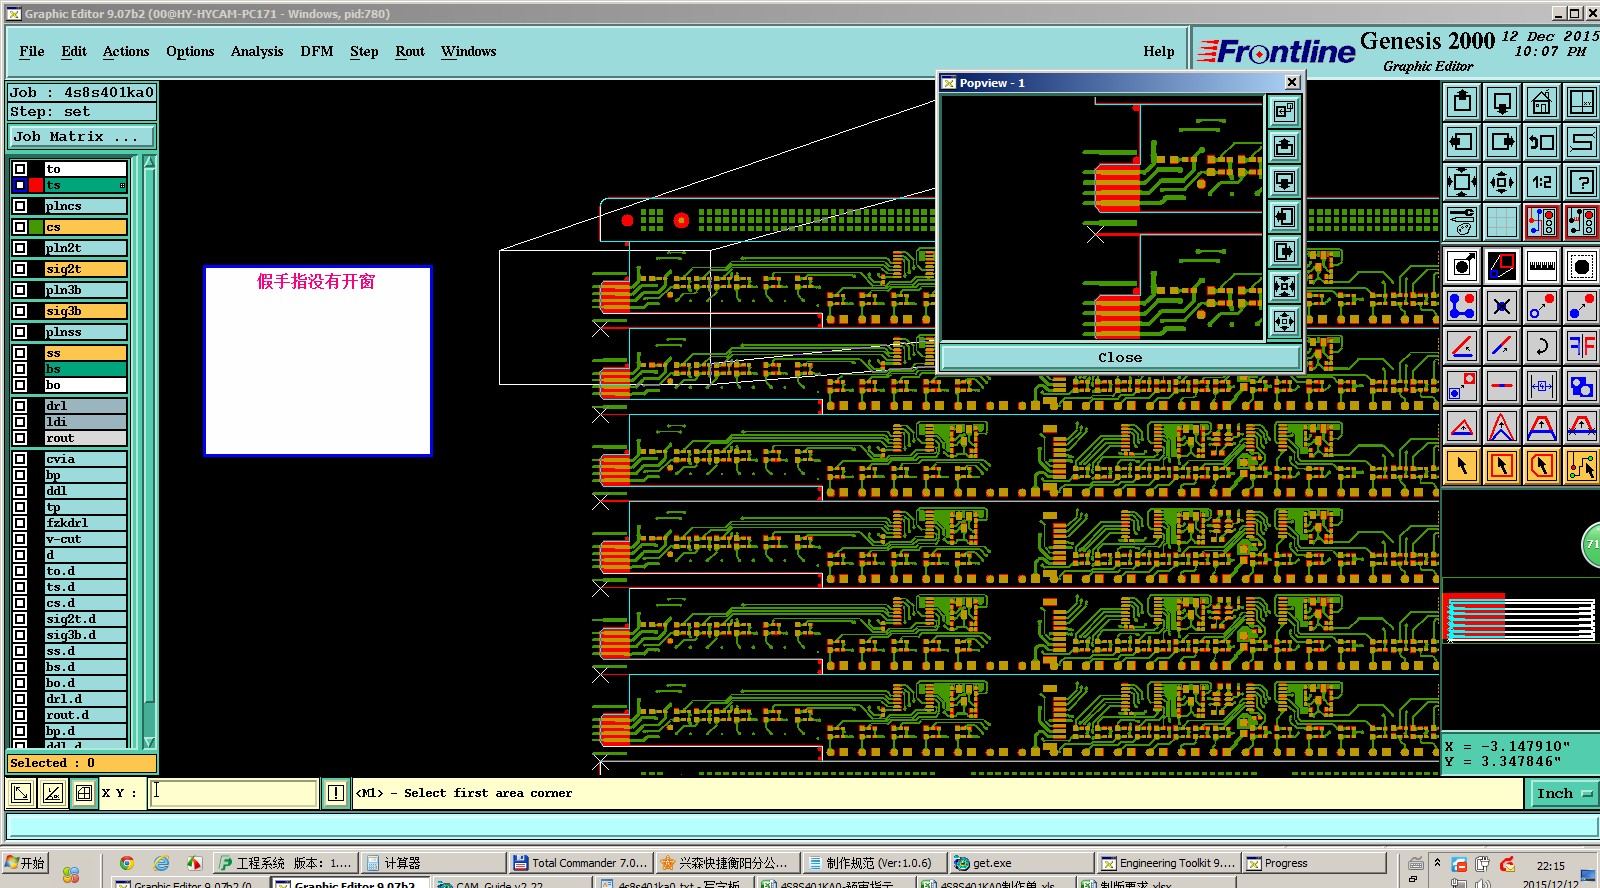The image size is (1600, 888).
Task: Select the sig3b layer name
Action: pyautogui.click(x=85, y=311)
